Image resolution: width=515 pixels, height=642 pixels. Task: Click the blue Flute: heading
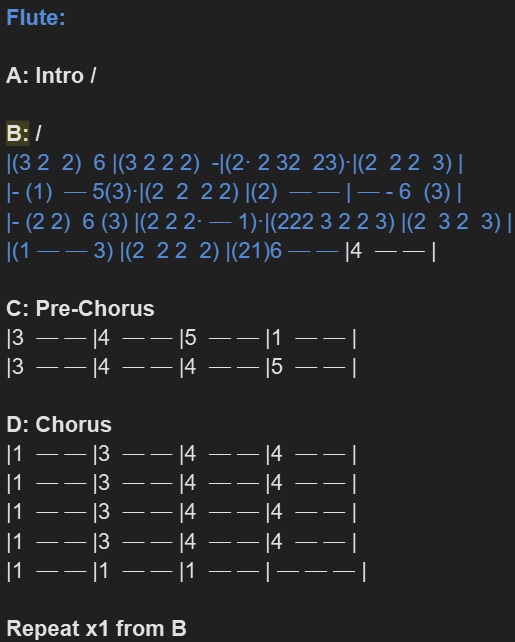coord(36,18)
